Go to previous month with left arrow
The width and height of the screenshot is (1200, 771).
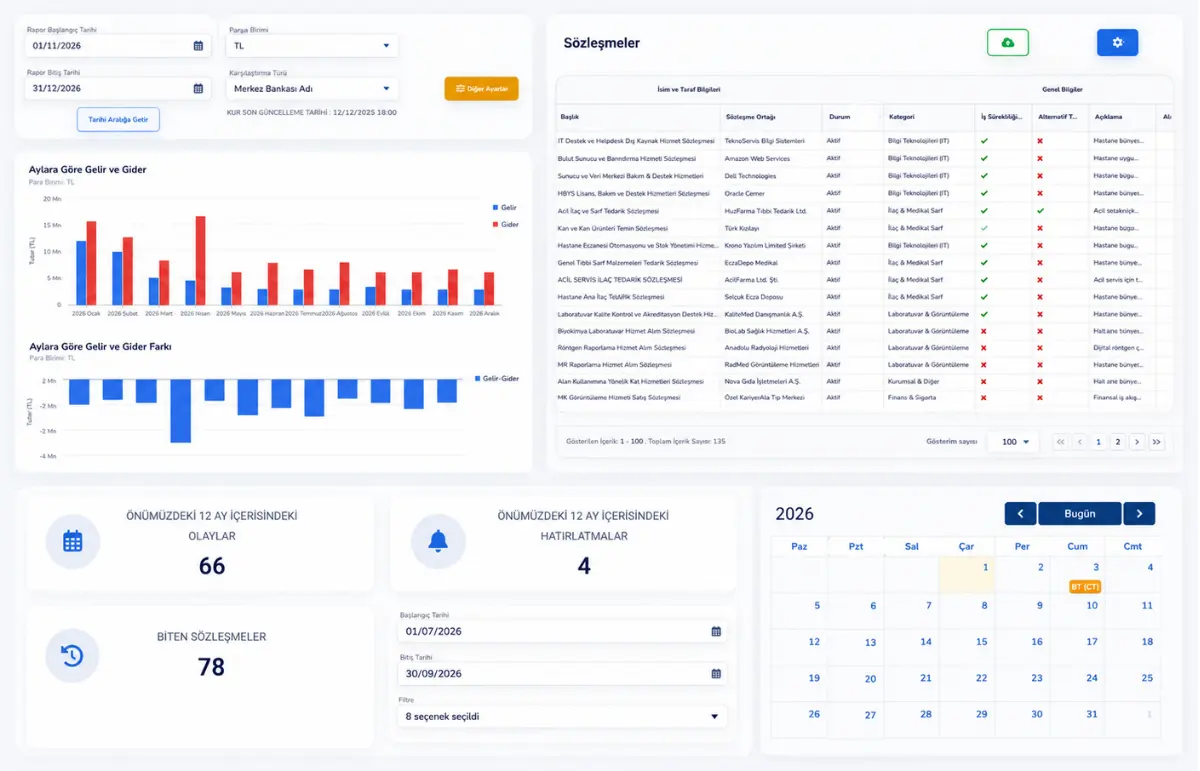(1020, 514)
